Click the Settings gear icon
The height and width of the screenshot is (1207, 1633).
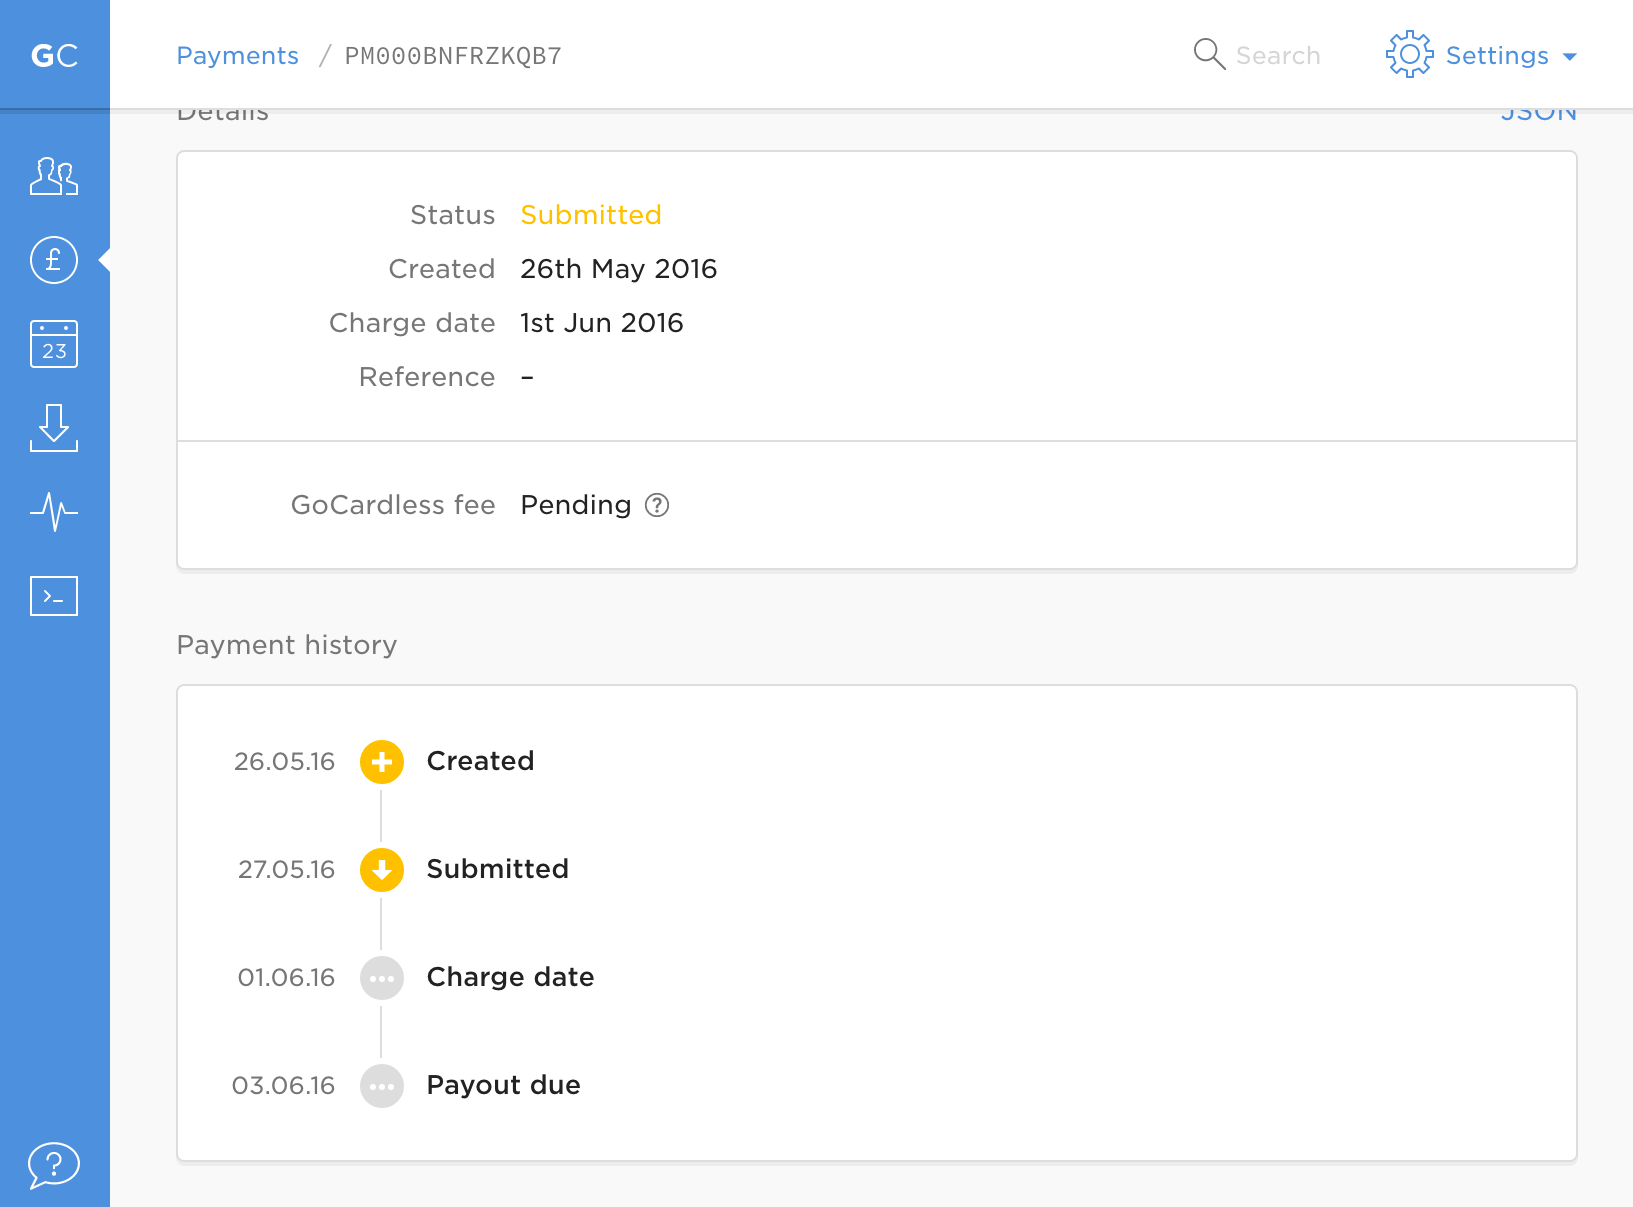click(1409, 55)
